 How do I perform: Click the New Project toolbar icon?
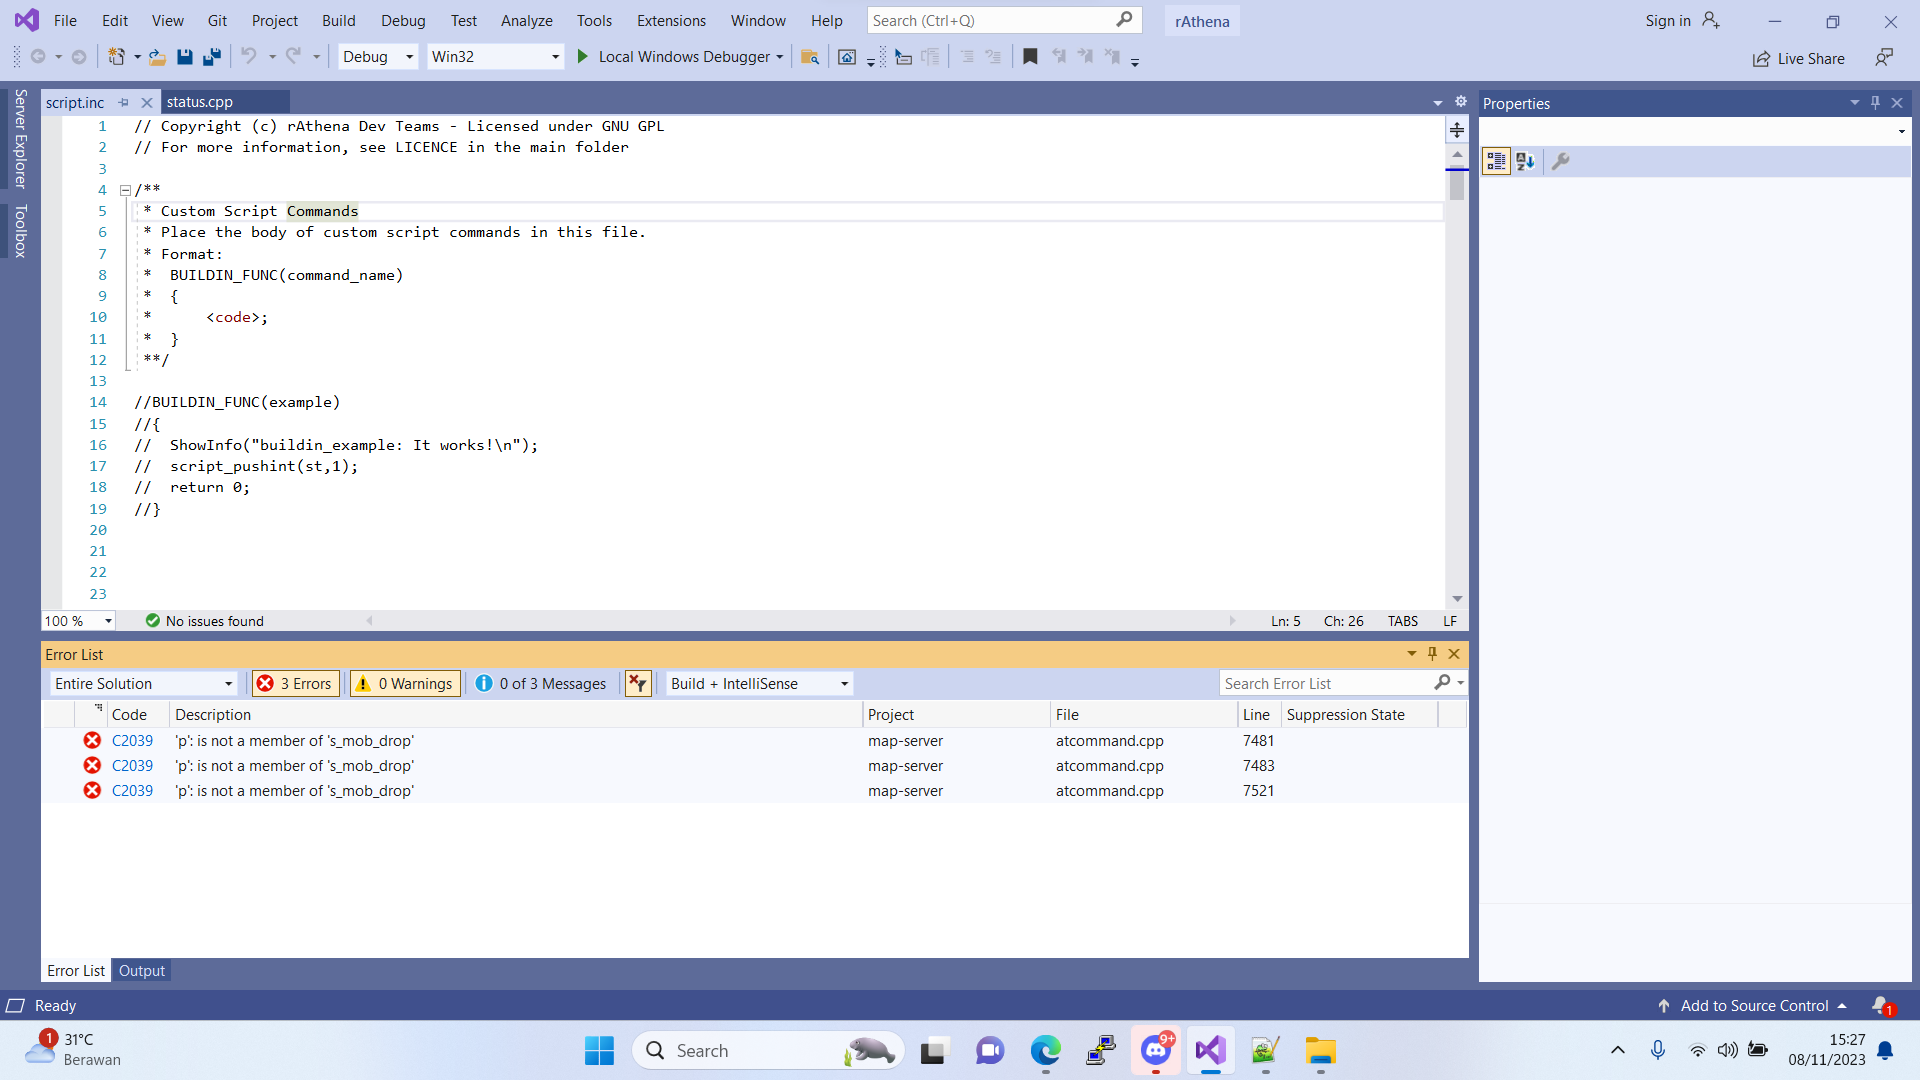click(117, 57)
